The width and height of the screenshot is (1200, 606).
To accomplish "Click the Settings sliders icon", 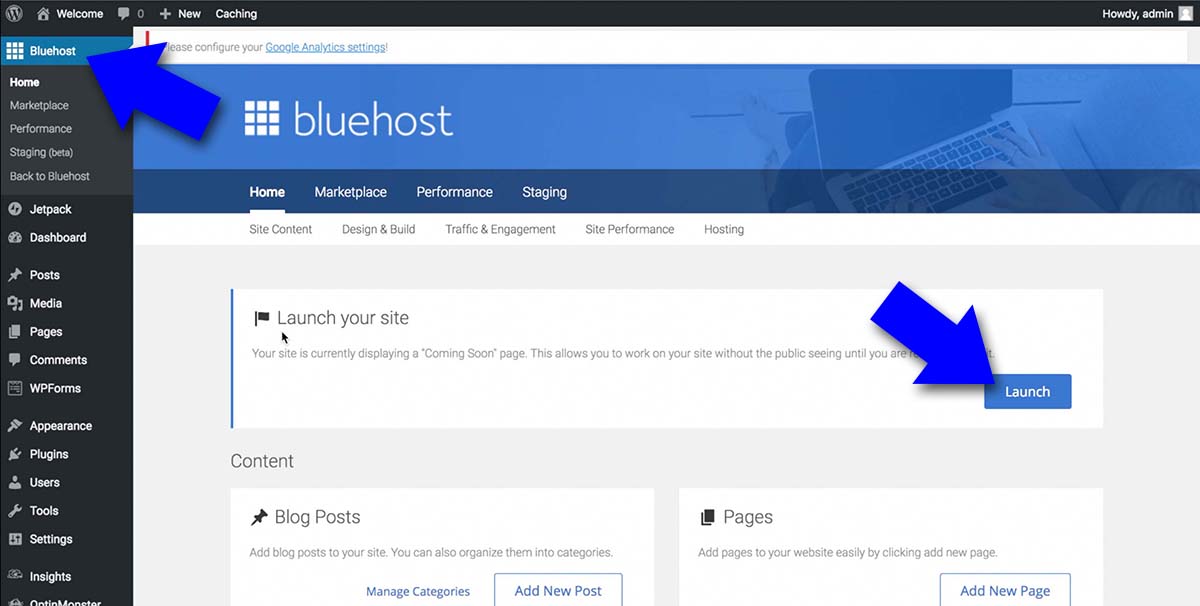I will coord(15,539).
